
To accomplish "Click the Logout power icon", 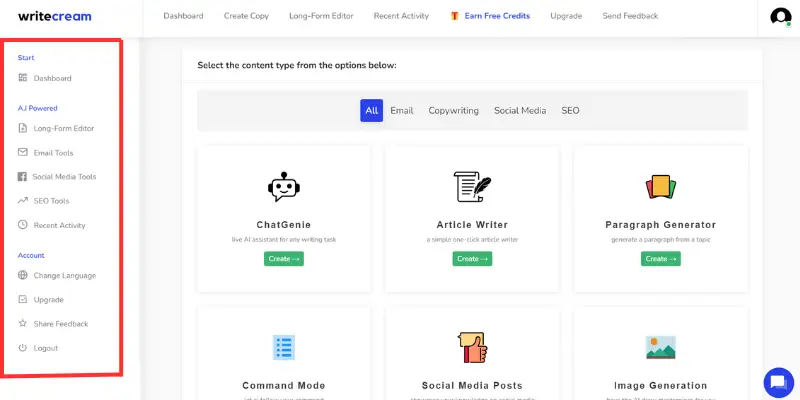I will (22, 347).
